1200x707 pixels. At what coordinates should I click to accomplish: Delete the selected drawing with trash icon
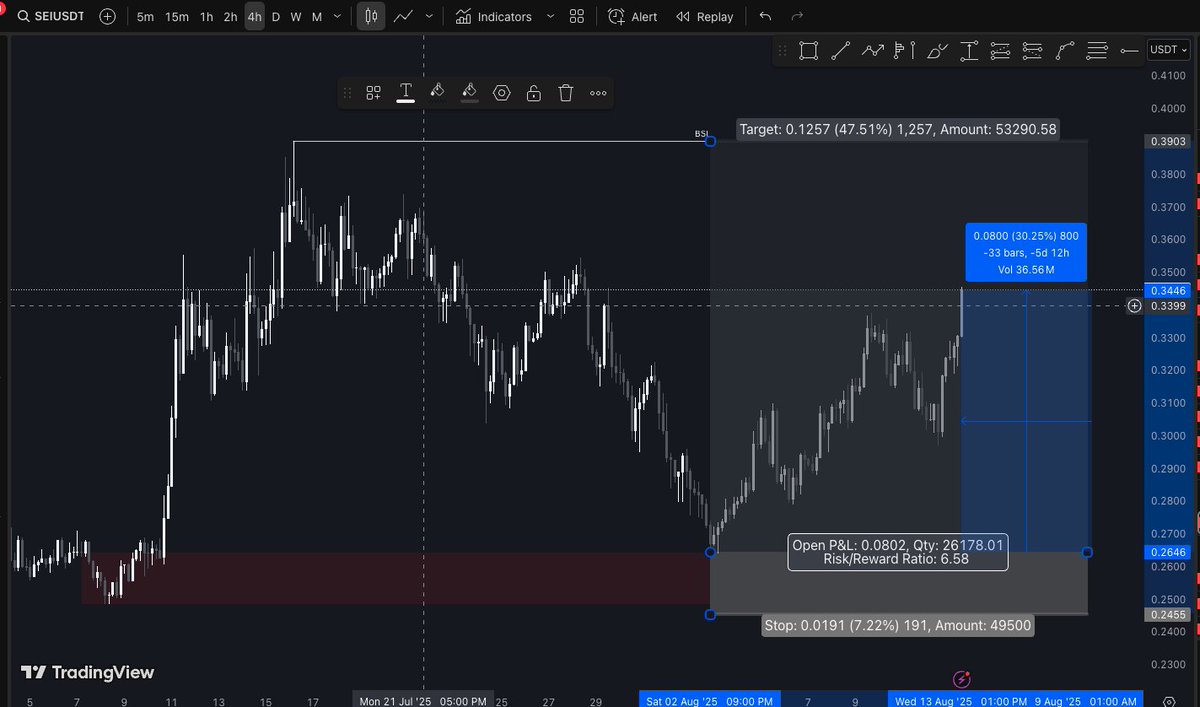click(x=566, y=93)
